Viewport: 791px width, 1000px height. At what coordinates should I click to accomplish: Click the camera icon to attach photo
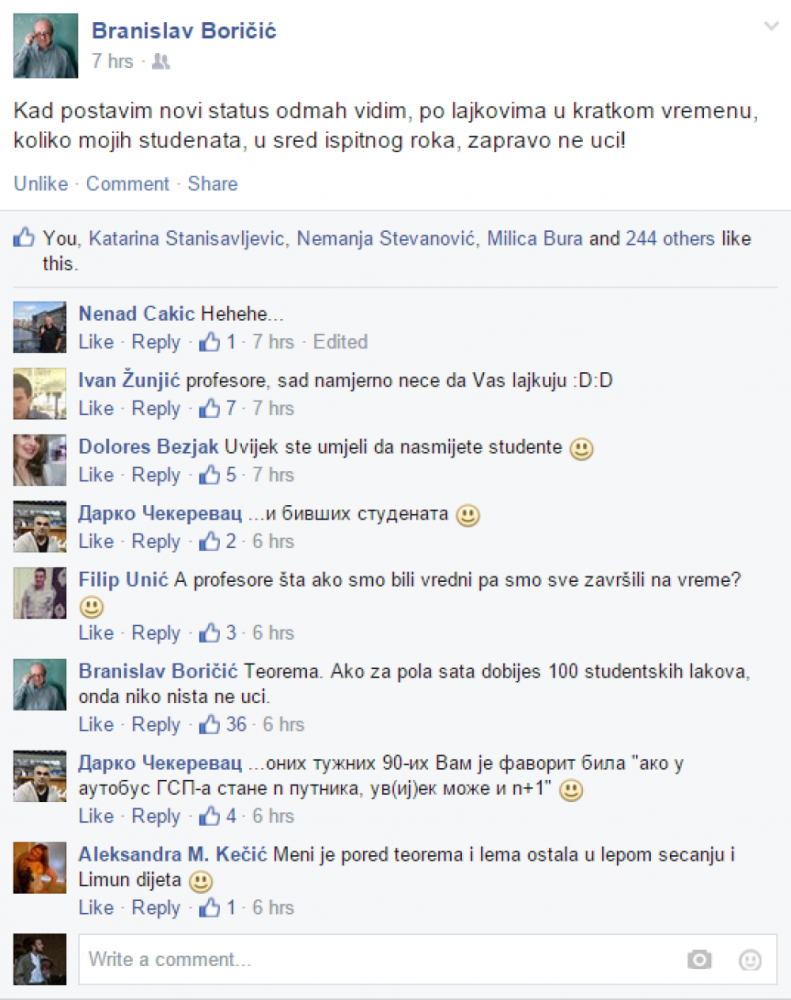tap(699, 959)
